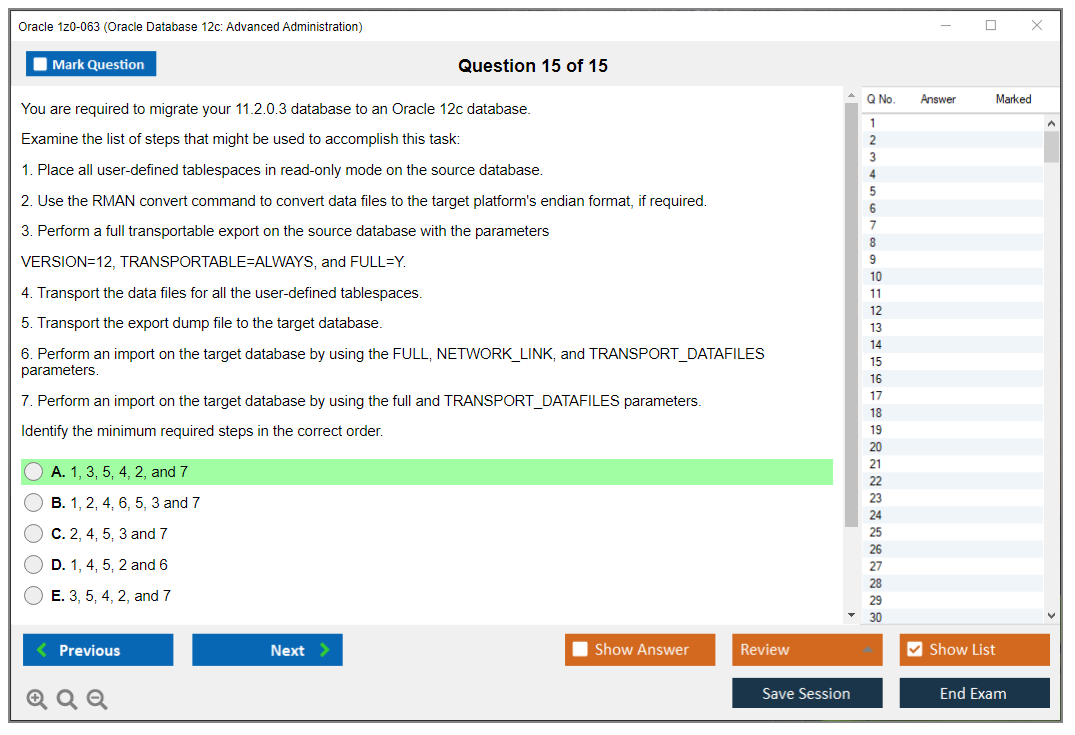1075x735 pixels.
Task: Enable the Show Answer checkbox
Action: 581,650
